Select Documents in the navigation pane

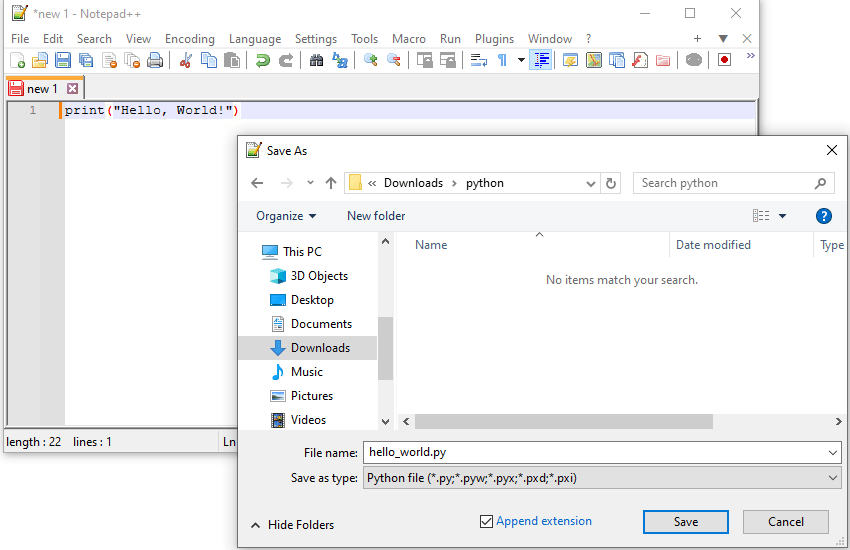click(321, 323)
